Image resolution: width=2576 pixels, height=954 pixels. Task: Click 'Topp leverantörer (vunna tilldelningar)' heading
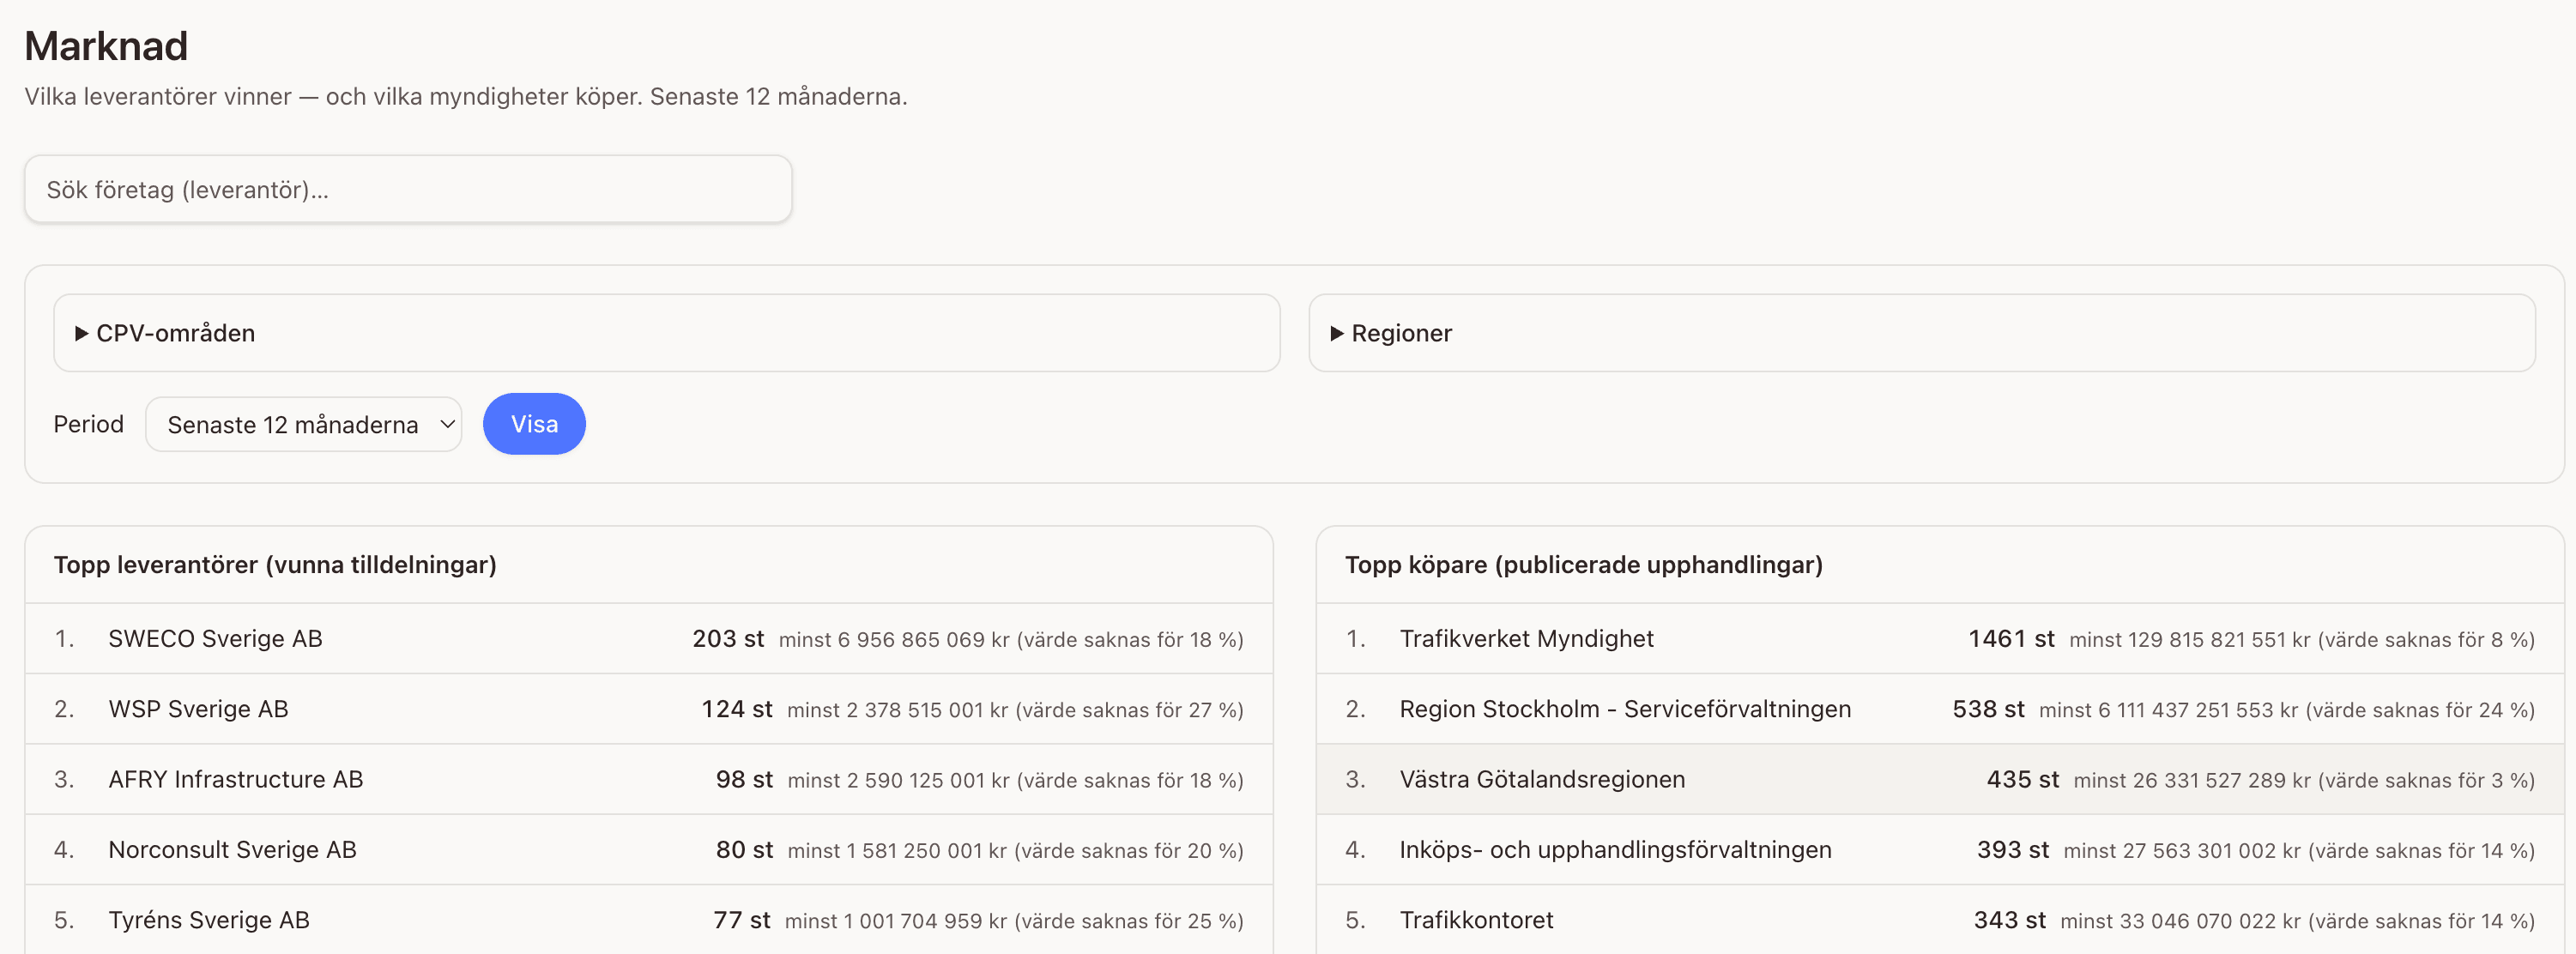275,565
